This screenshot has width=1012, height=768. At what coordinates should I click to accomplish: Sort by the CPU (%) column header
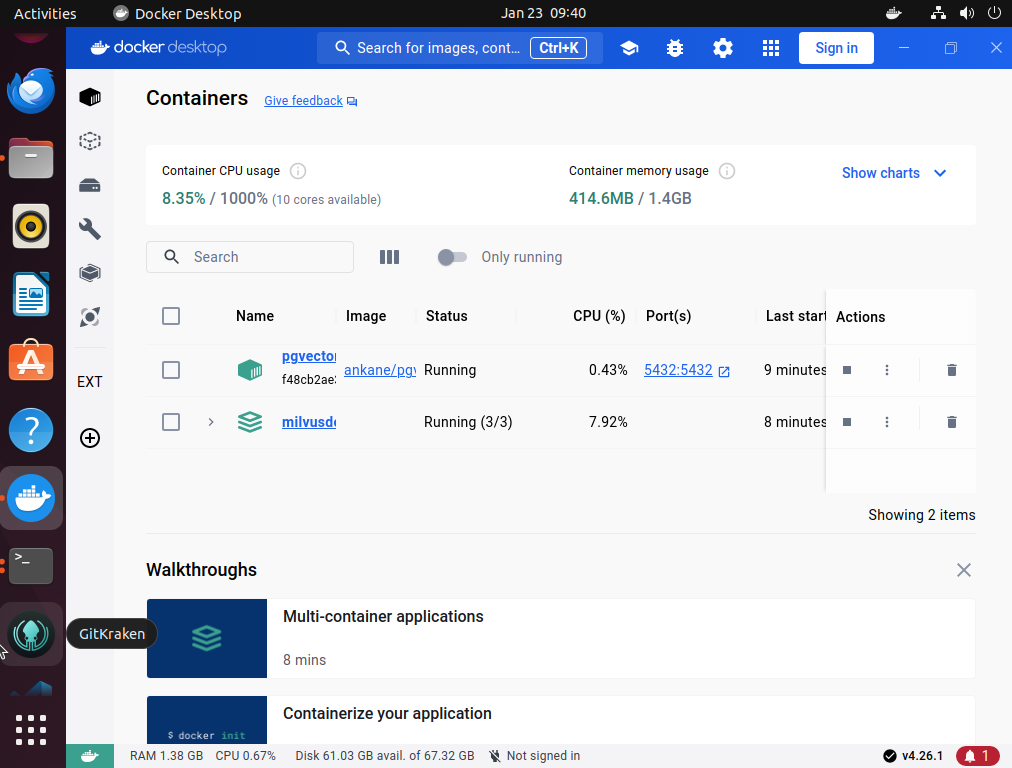pyautogui.click(x=599, y=316)
